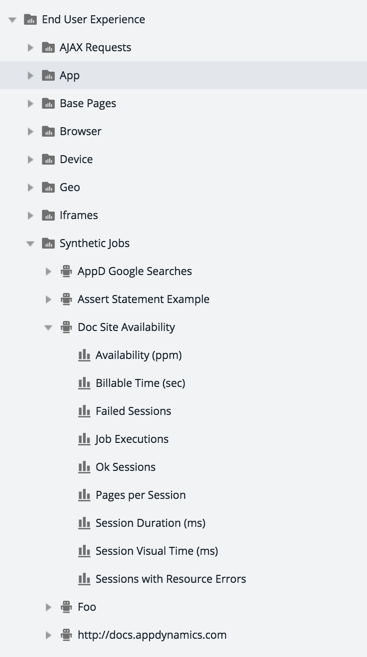Select Sessions with Resource Errors metric
The width and height of the screenshot is (367, 657).
[171, 579]
